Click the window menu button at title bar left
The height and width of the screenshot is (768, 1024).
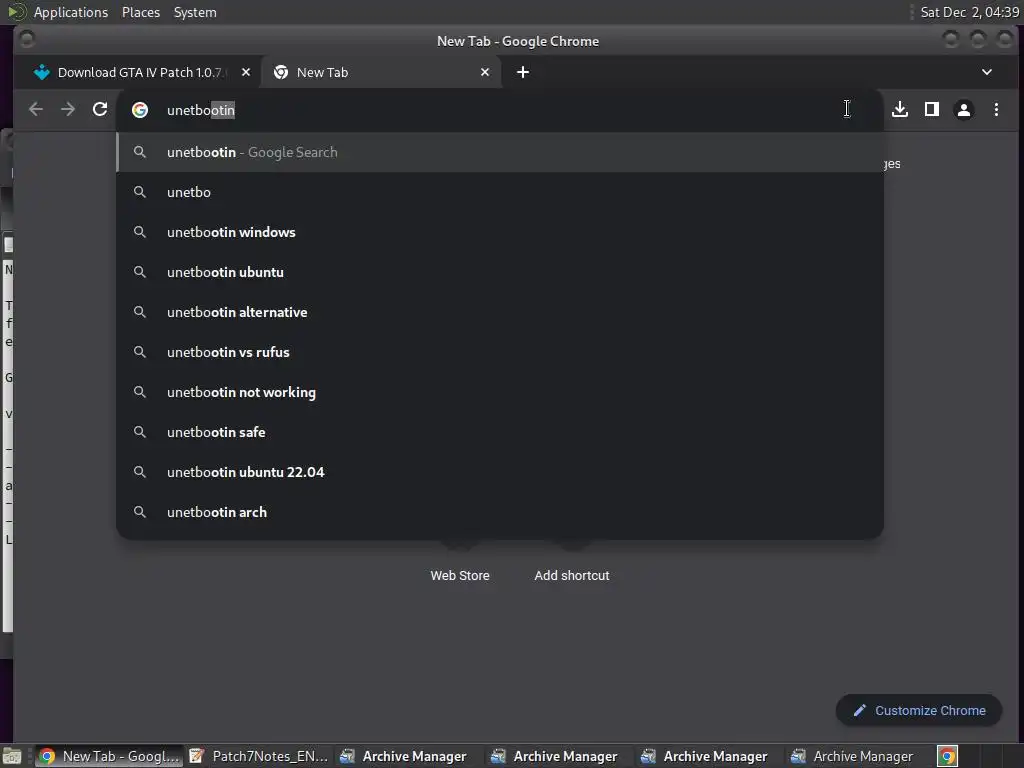click(x=27, y=40)
